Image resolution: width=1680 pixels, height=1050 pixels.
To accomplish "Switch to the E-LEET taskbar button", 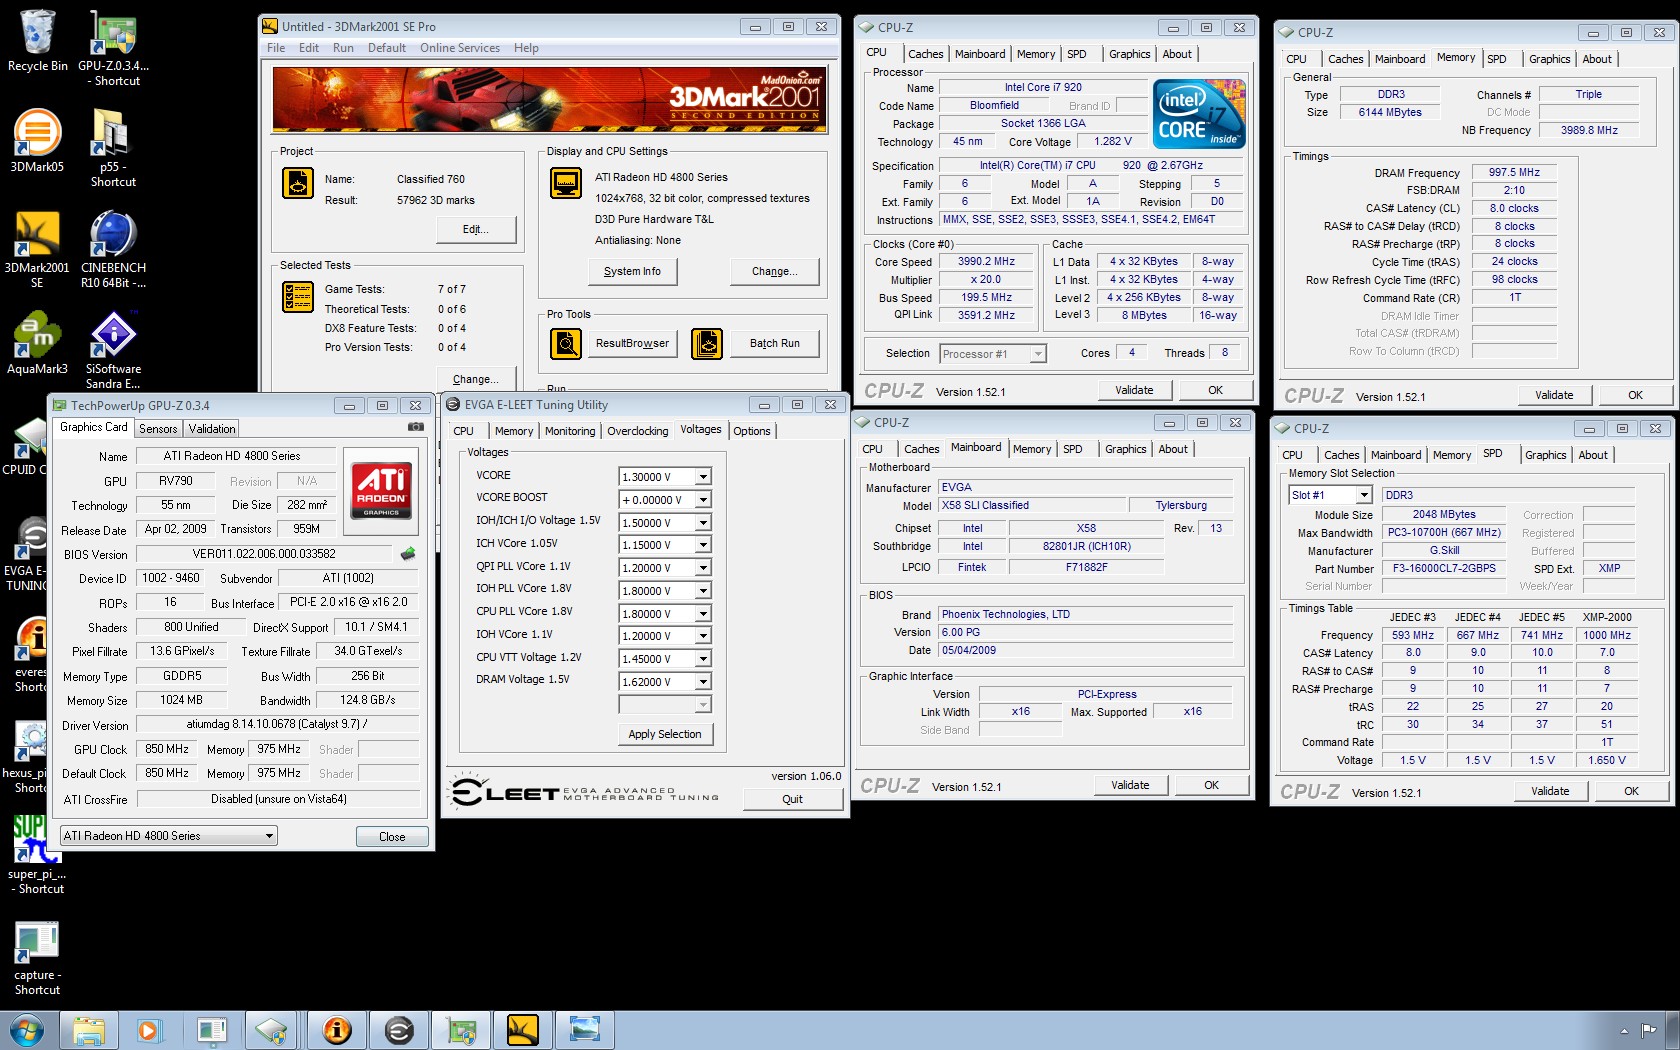I will 399,1030.
